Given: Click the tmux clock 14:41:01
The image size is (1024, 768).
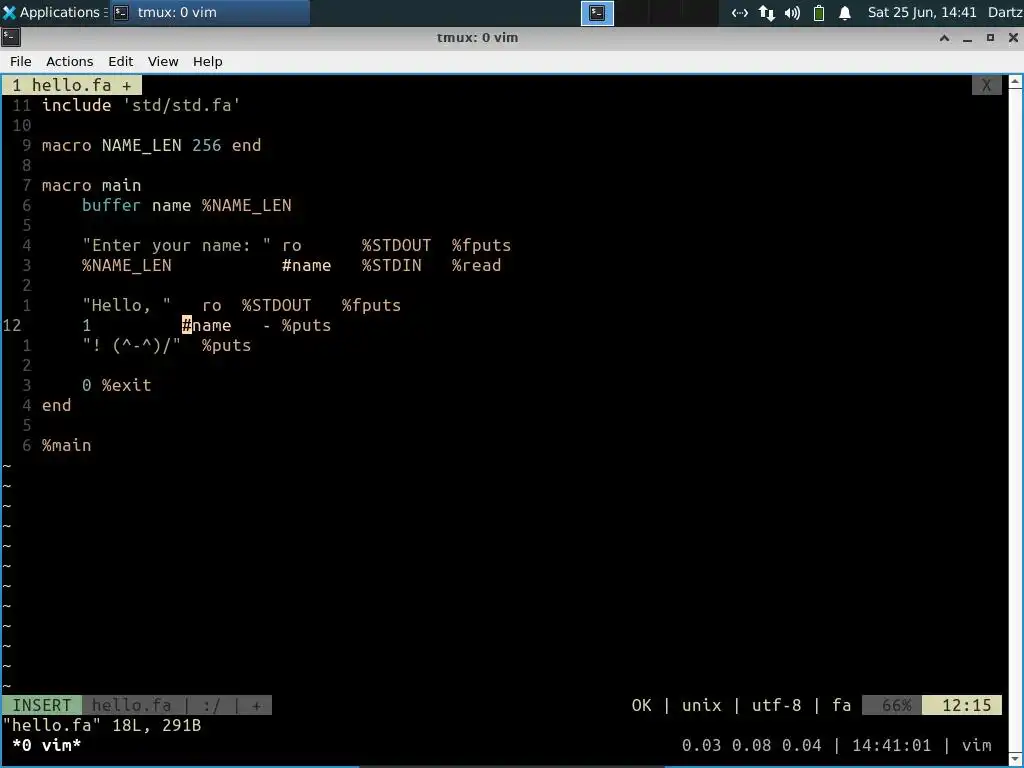Looking at the screenshot, I should coord(891,745).
